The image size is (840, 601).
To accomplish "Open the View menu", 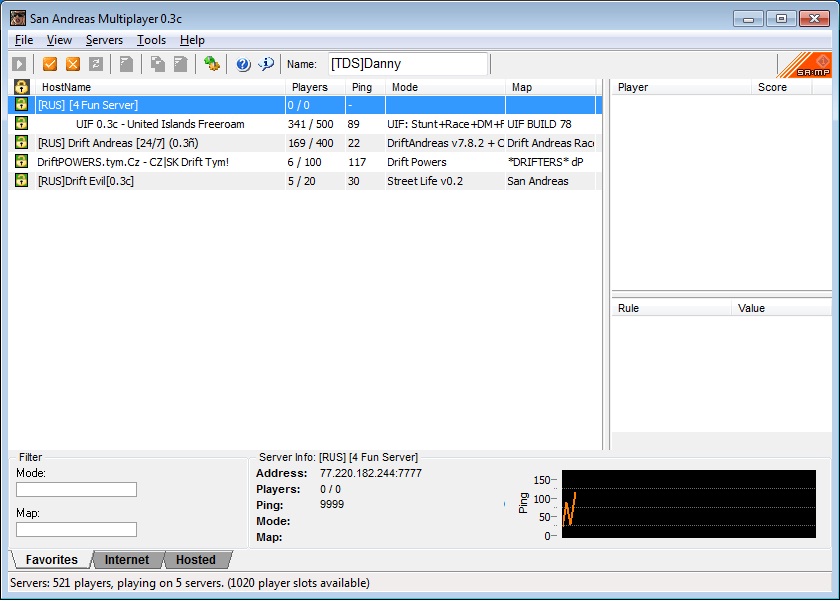I will (59, 40).
